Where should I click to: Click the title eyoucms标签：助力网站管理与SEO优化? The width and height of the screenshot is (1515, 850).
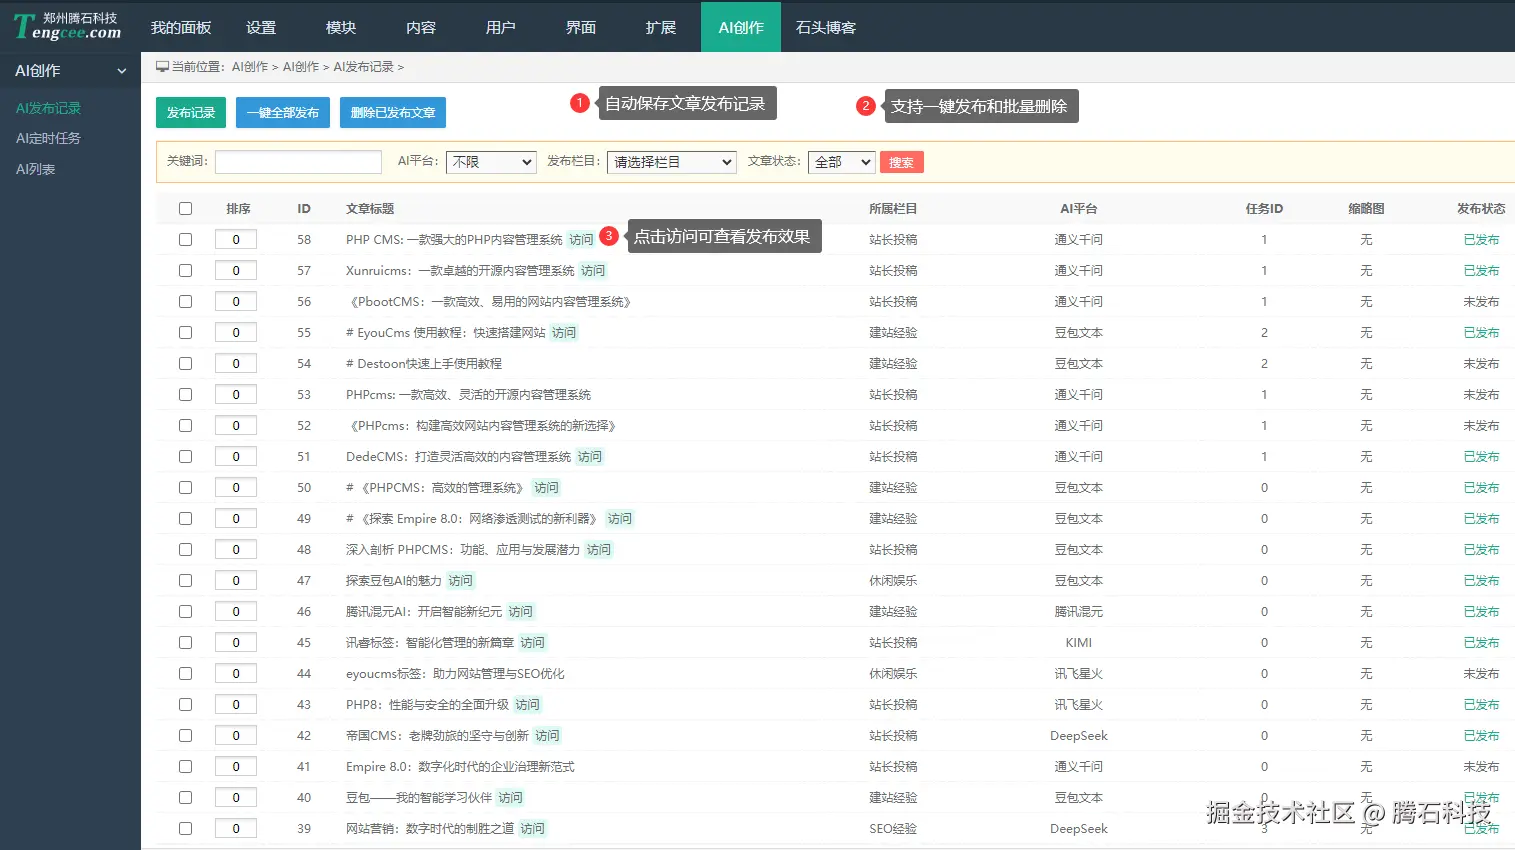[455, 674]
